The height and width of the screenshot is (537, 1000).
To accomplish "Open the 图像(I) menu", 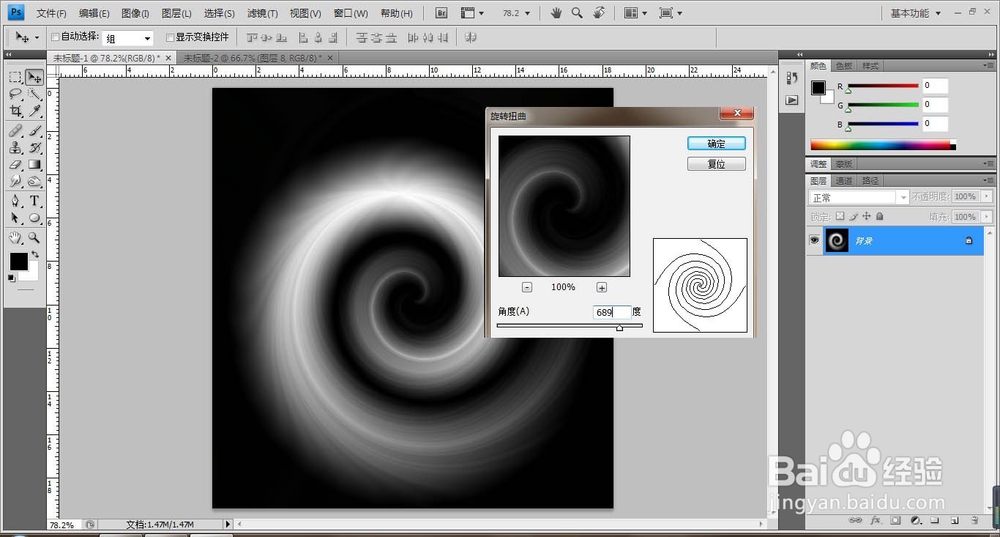I will tap(135, 13).
